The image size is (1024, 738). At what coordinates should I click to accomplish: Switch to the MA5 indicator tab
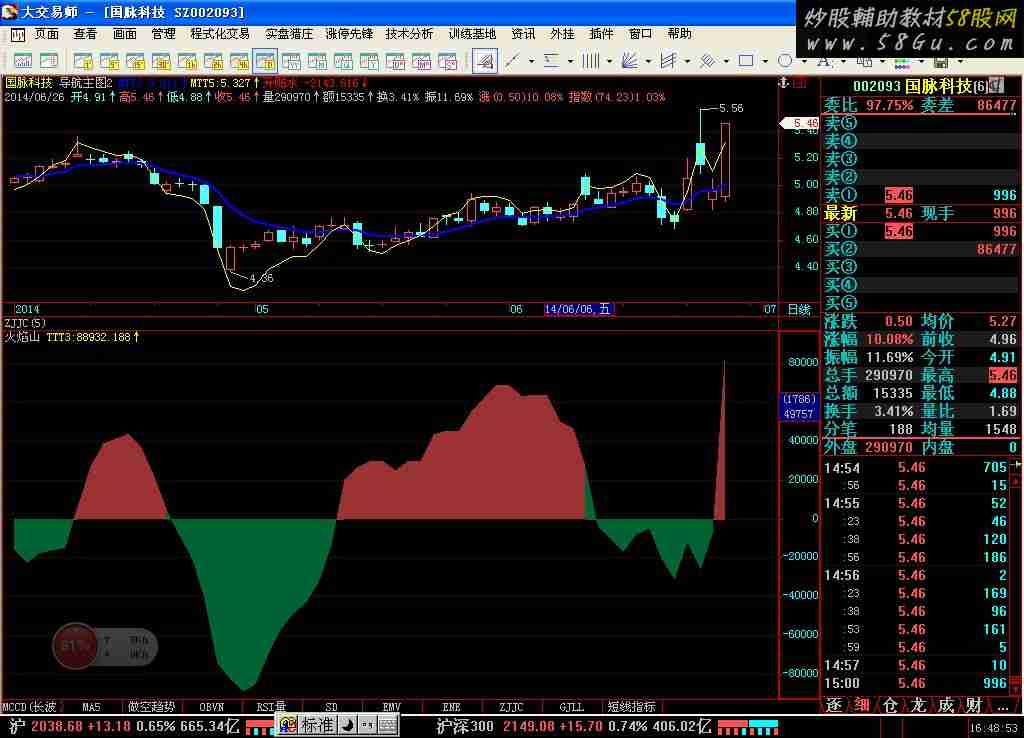click(x=91, y=707)
